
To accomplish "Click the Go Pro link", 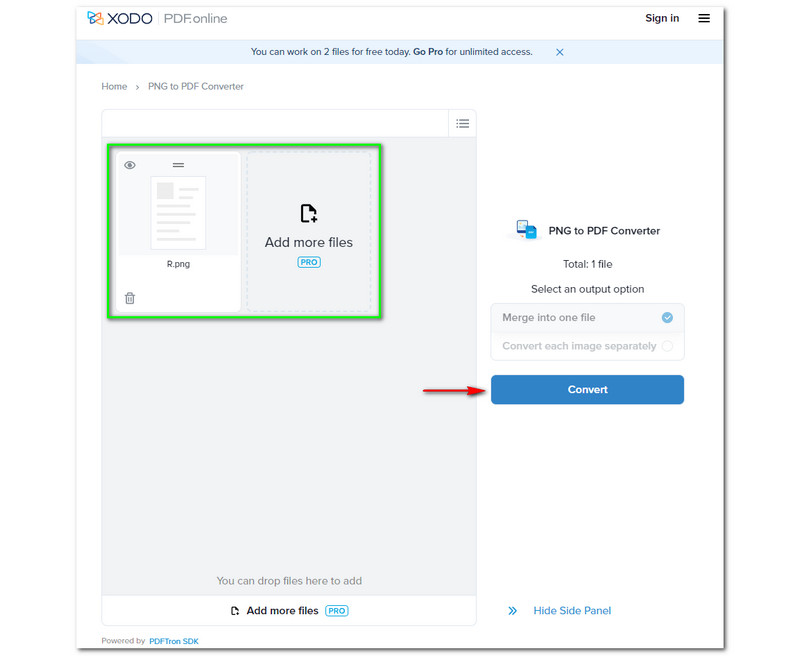I will (428, 52).
